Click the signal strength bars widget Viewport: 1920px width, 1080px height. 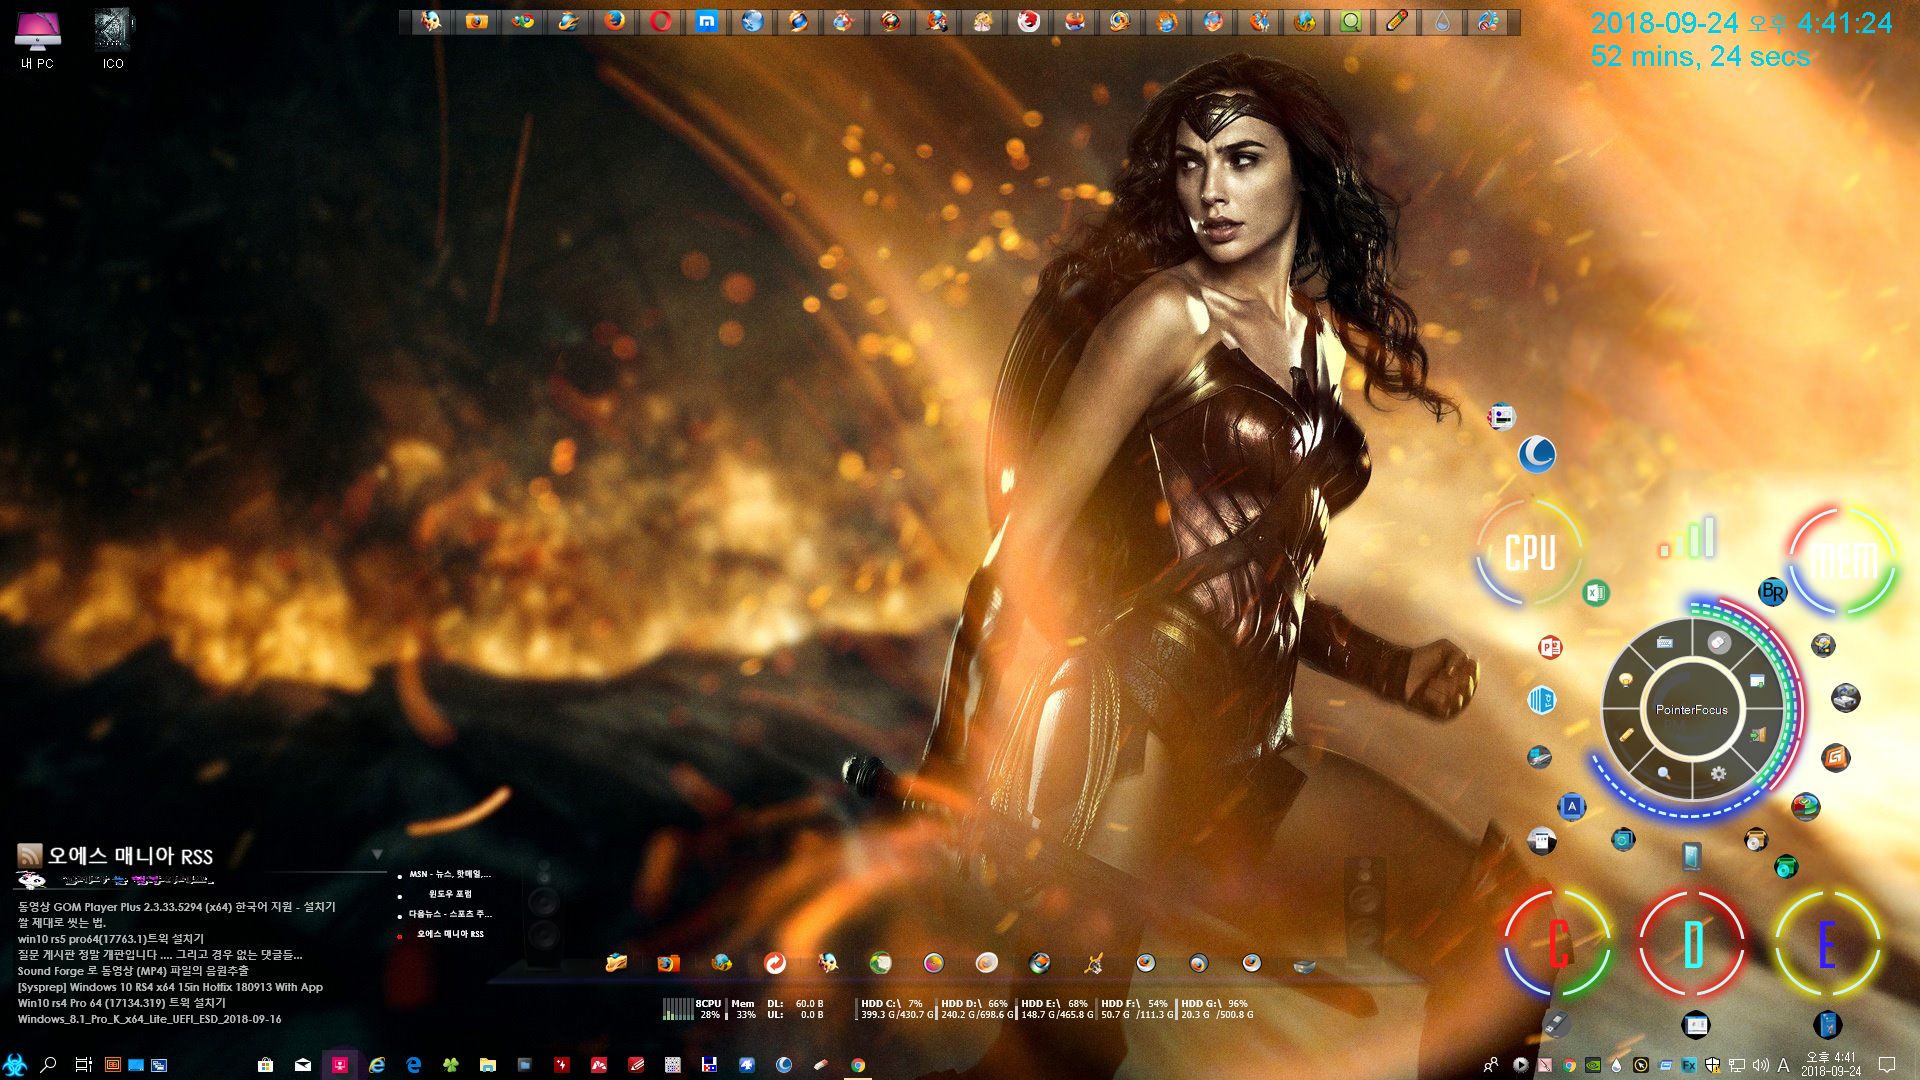(x=1688, y=537)
